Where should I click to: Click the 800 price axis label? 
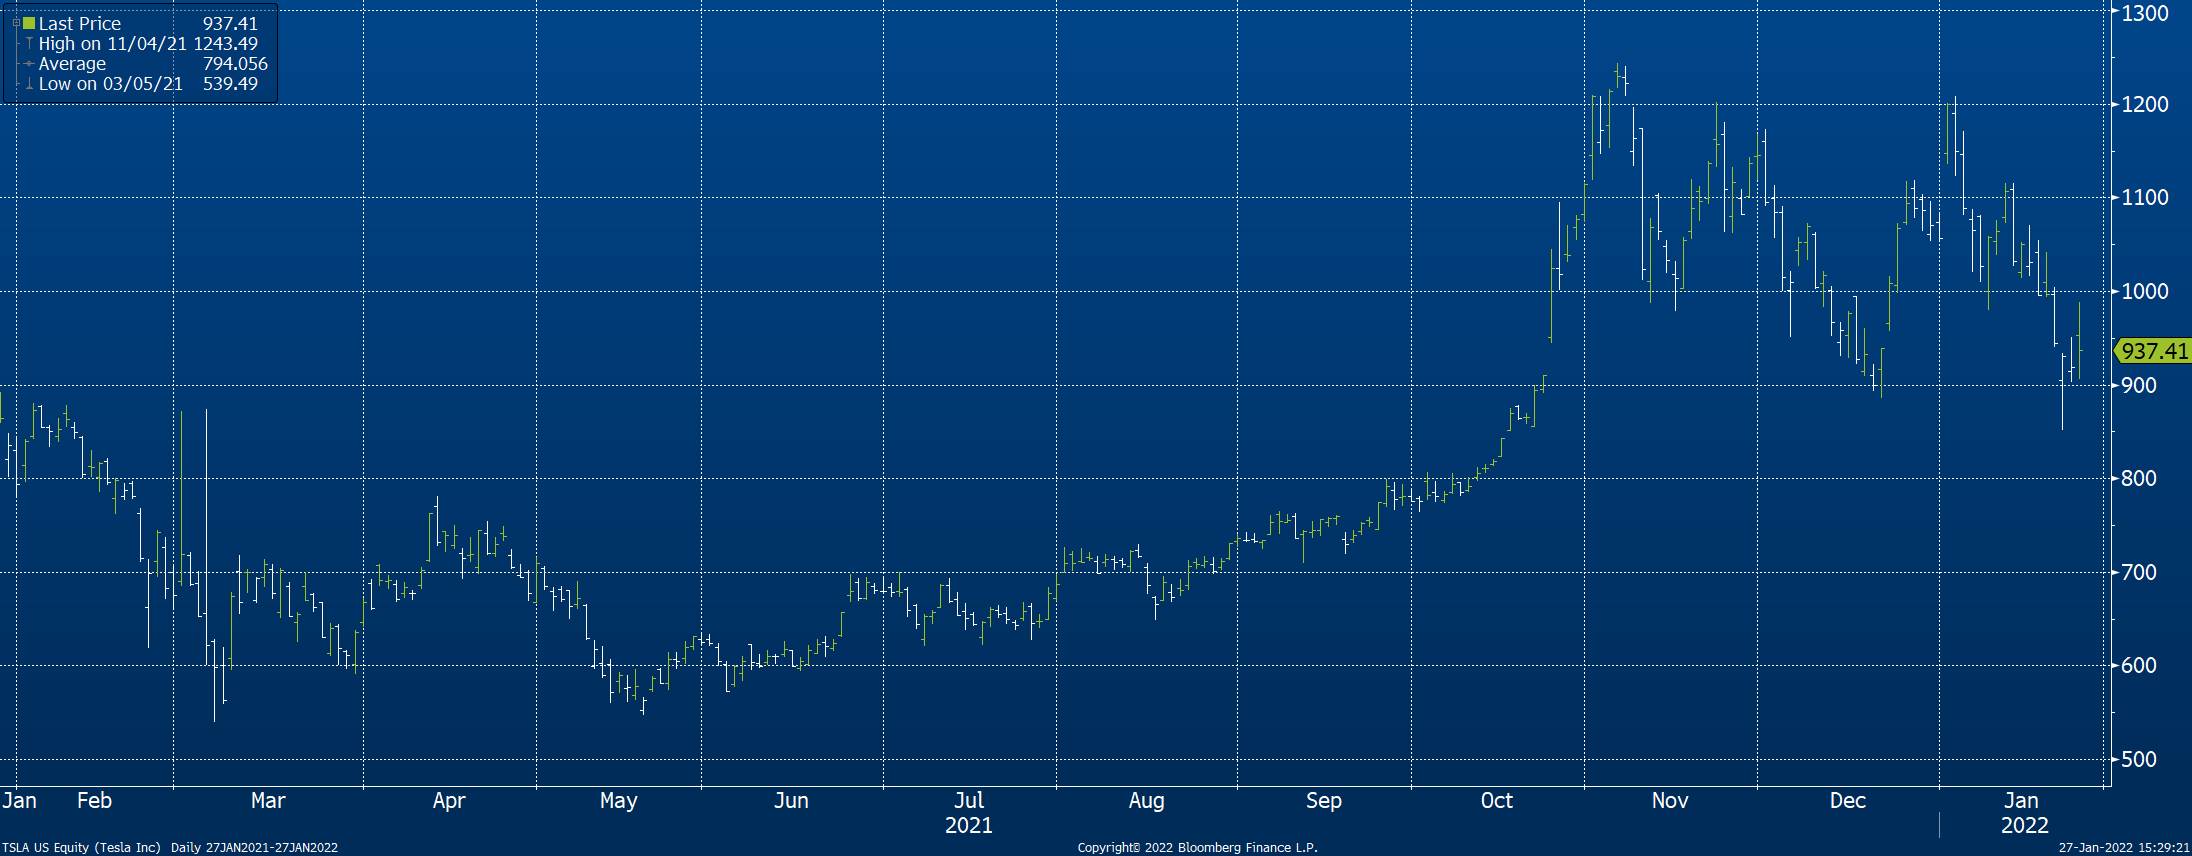tap(2139, 478)
